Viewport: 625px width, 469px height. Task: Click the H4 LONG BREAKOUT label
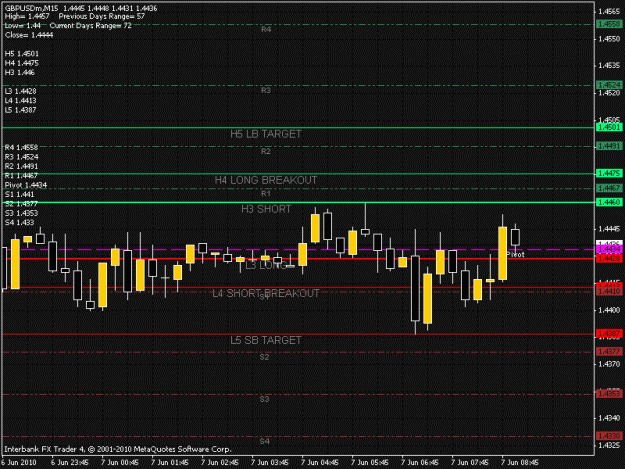point(266,181)
